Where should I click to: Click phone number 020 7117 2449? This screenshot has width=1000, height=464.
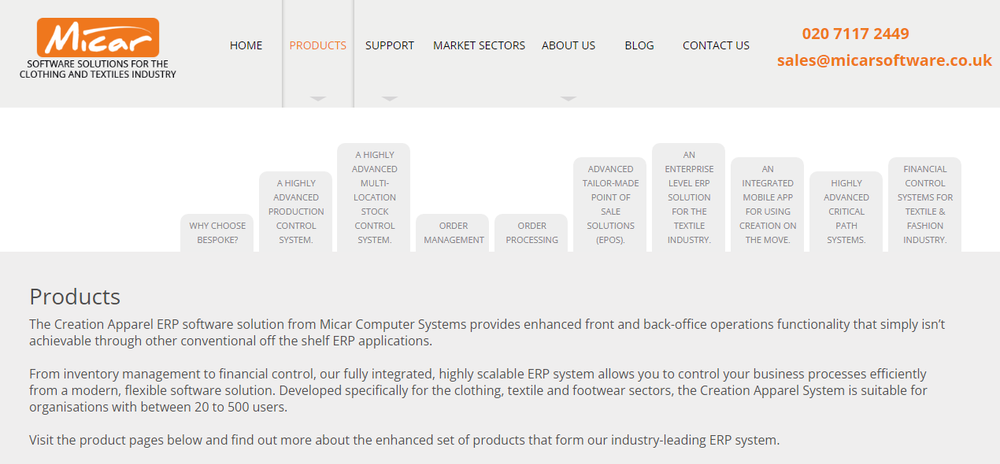855,34
